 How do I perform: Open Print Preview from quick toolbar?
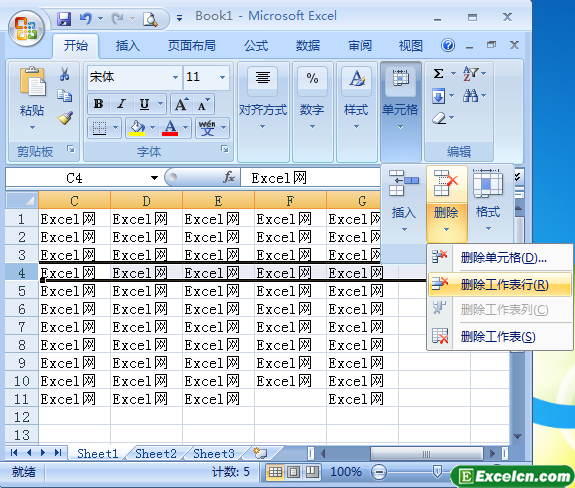[150, 19]
